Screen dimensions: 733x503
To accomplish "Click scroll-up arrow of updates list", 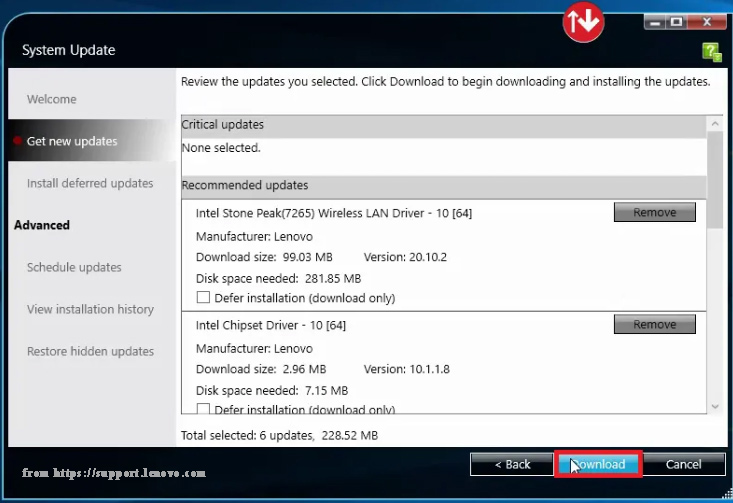I will (x=715, y=123).
